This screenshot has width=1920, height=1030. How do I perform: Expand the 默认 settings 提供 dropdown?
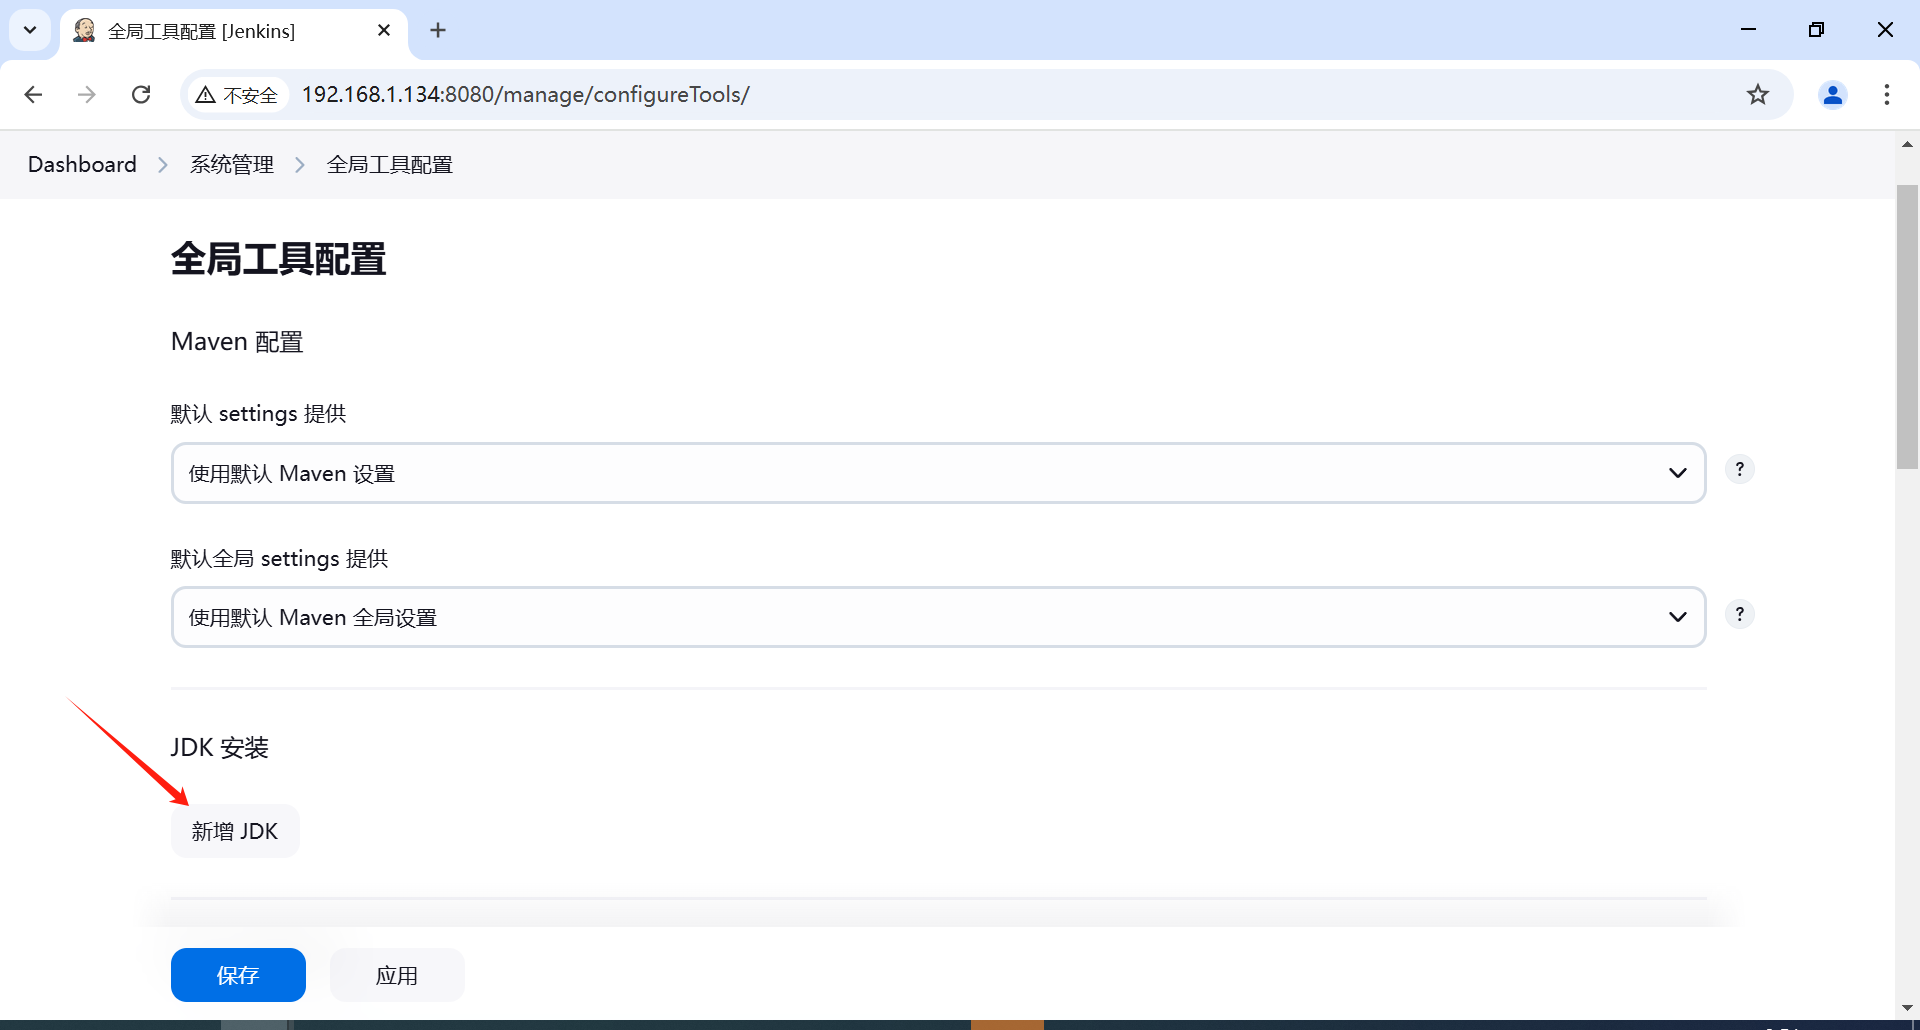938,473
